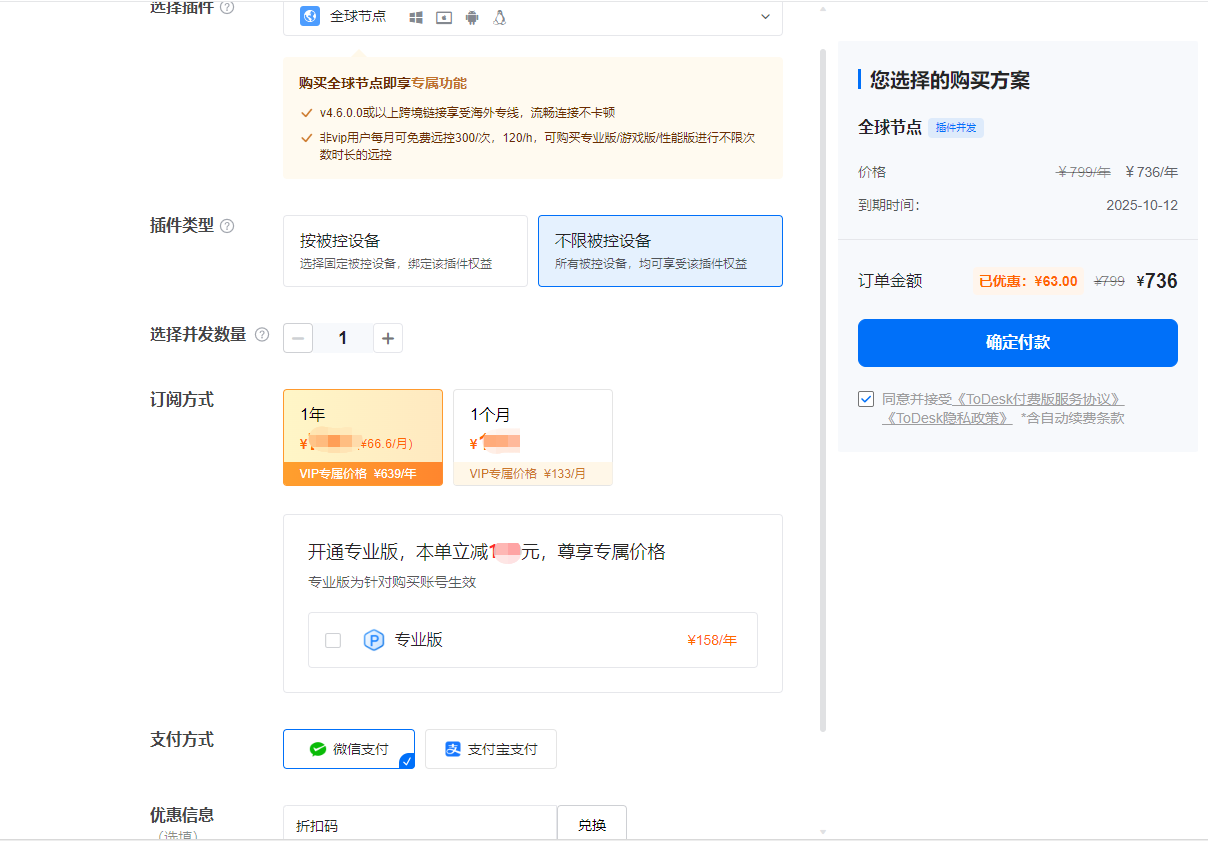Click the Windows platform icon in dropdown
The height and width of the screenshot is (841, 1208).
(417, 17)
